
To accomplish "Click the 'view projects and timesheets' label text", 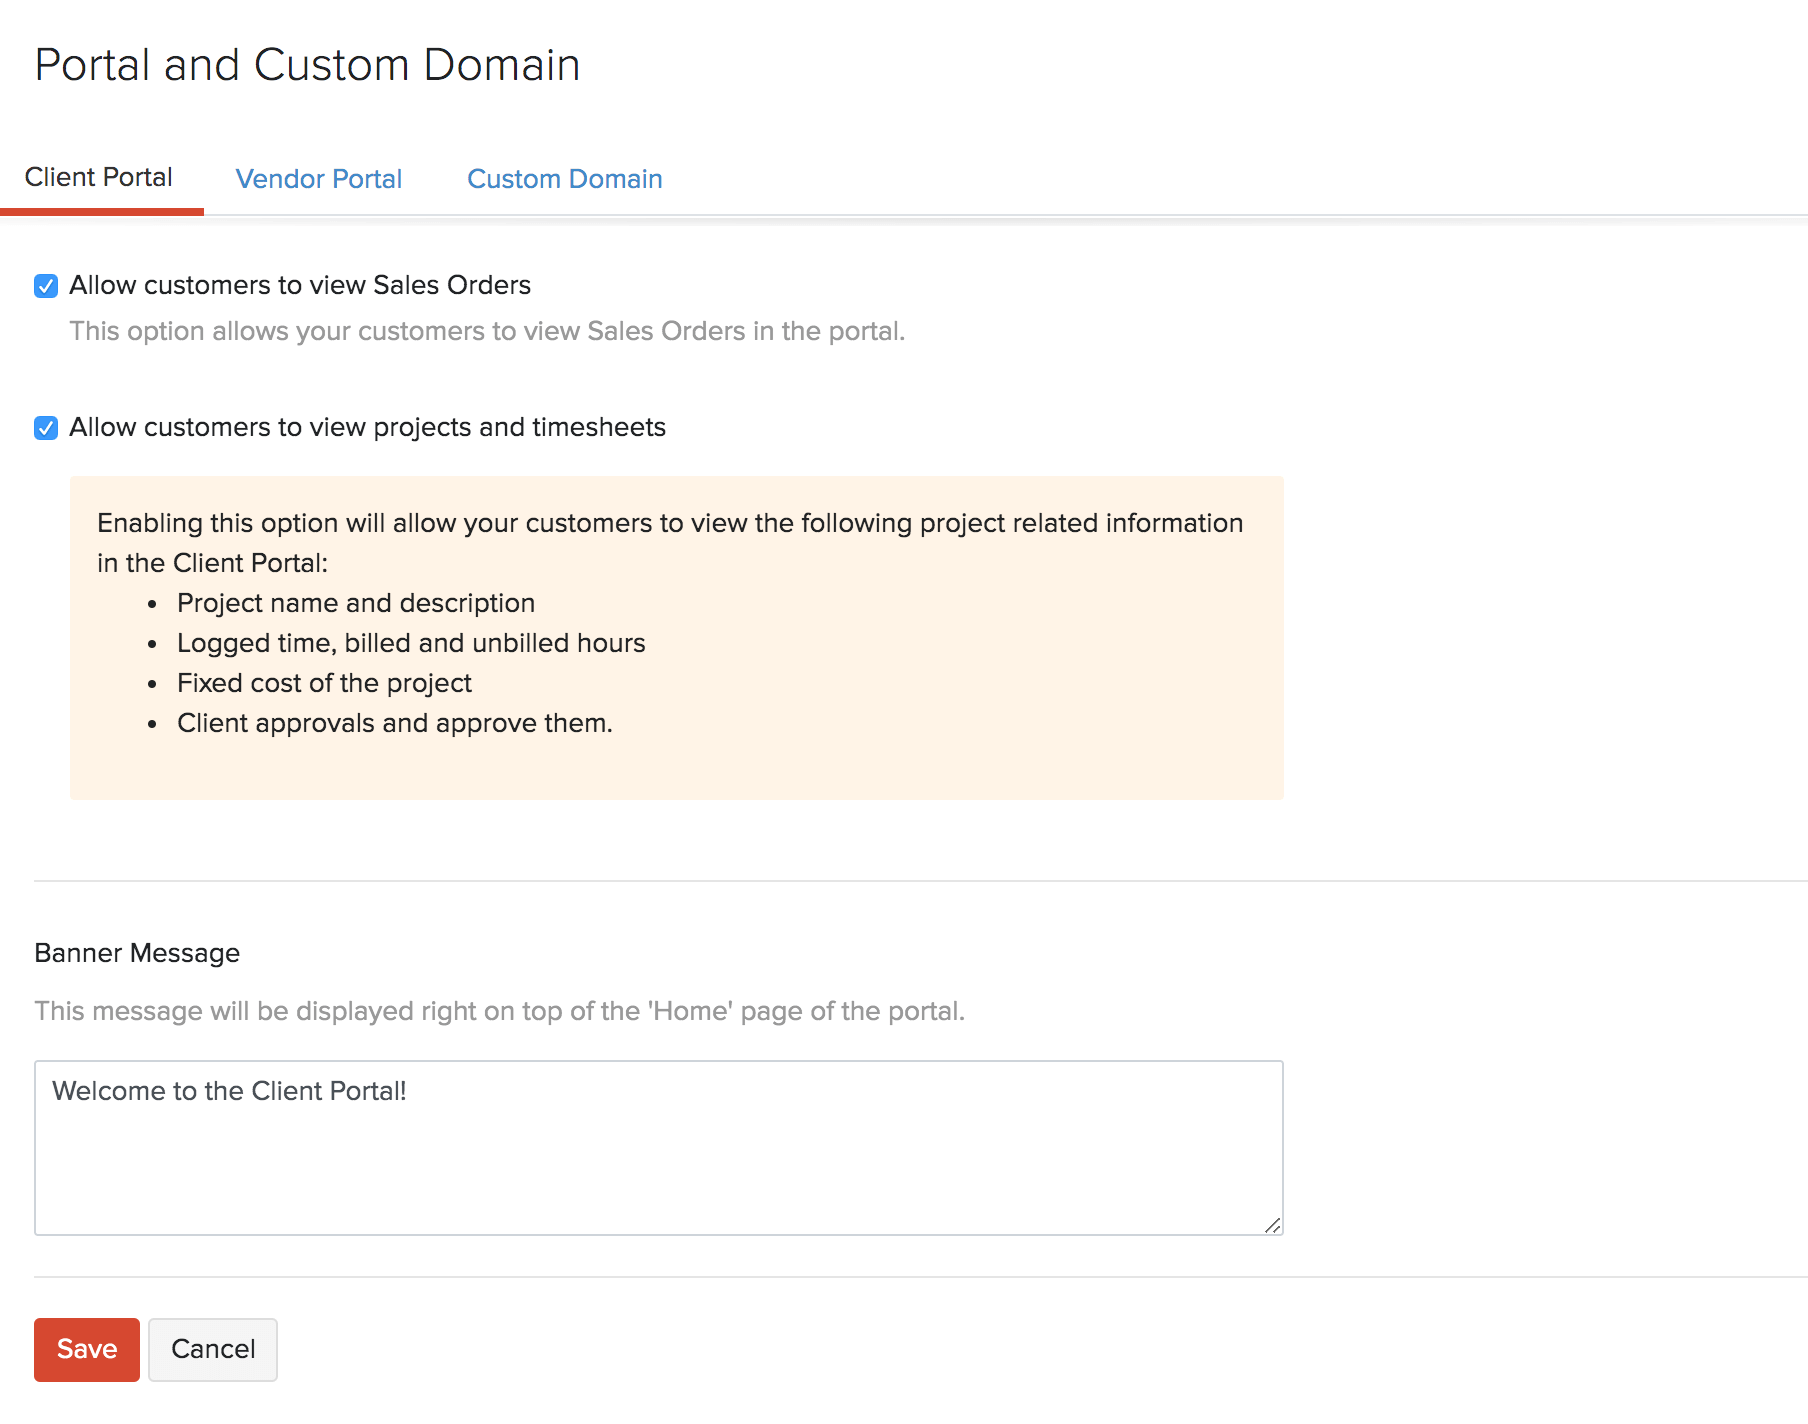I will pyautogui.click(x=367, y=428).
